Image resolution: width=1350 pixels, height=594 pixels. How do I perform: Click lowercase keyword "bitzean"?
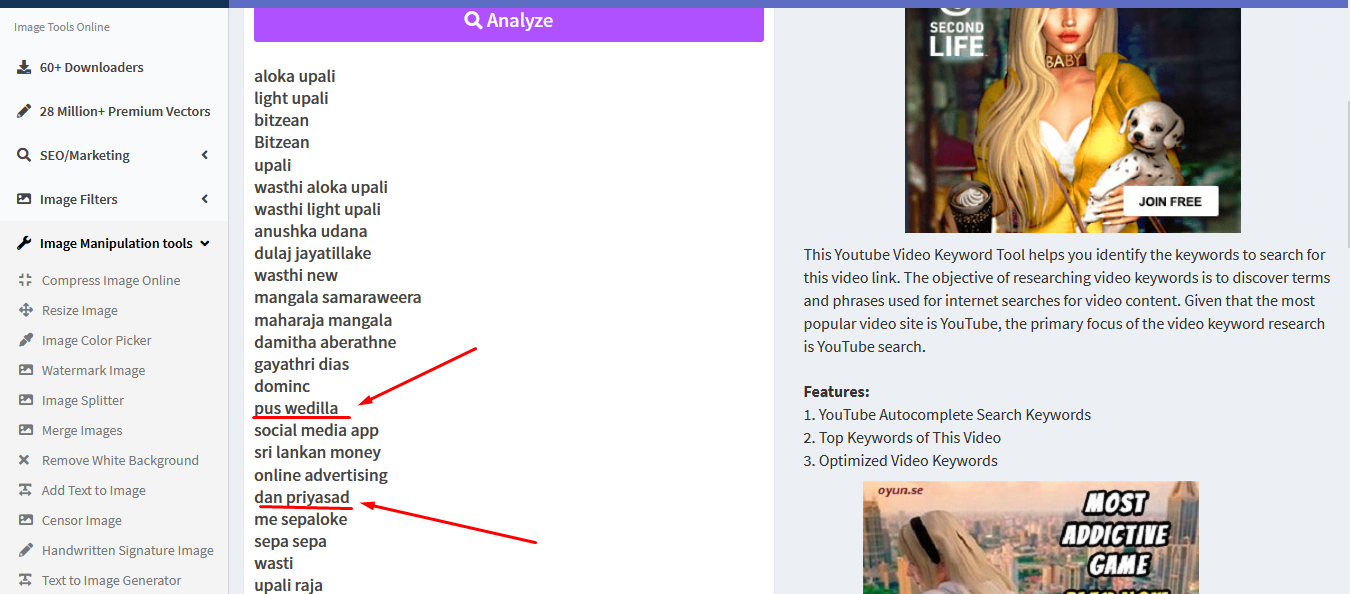click(x=281, y=120)
